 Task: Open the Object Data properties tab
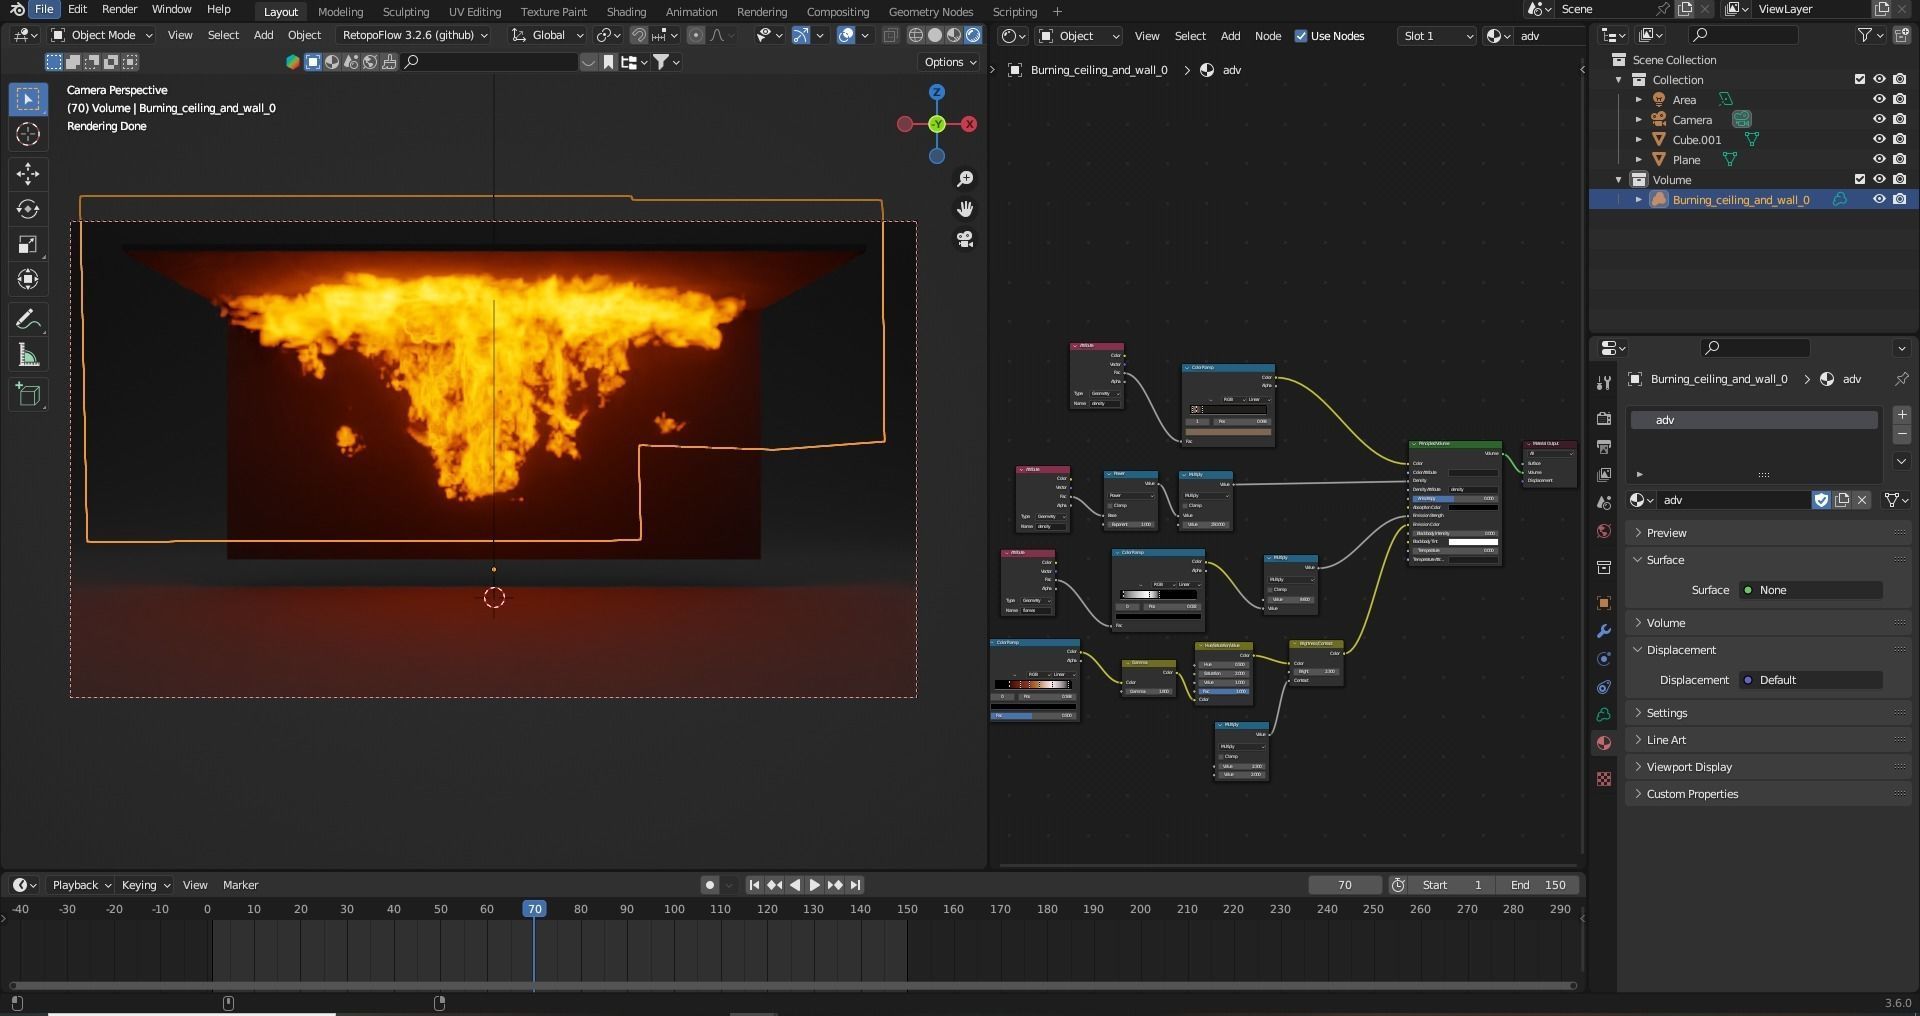1604,715
